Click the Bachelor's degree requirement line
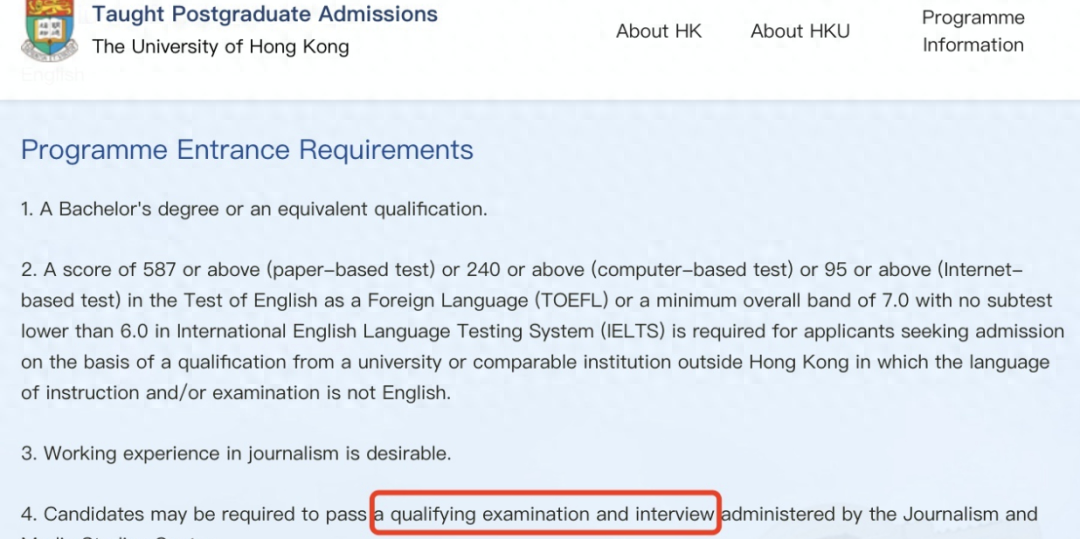1080x539 pixels. [254, 209]
